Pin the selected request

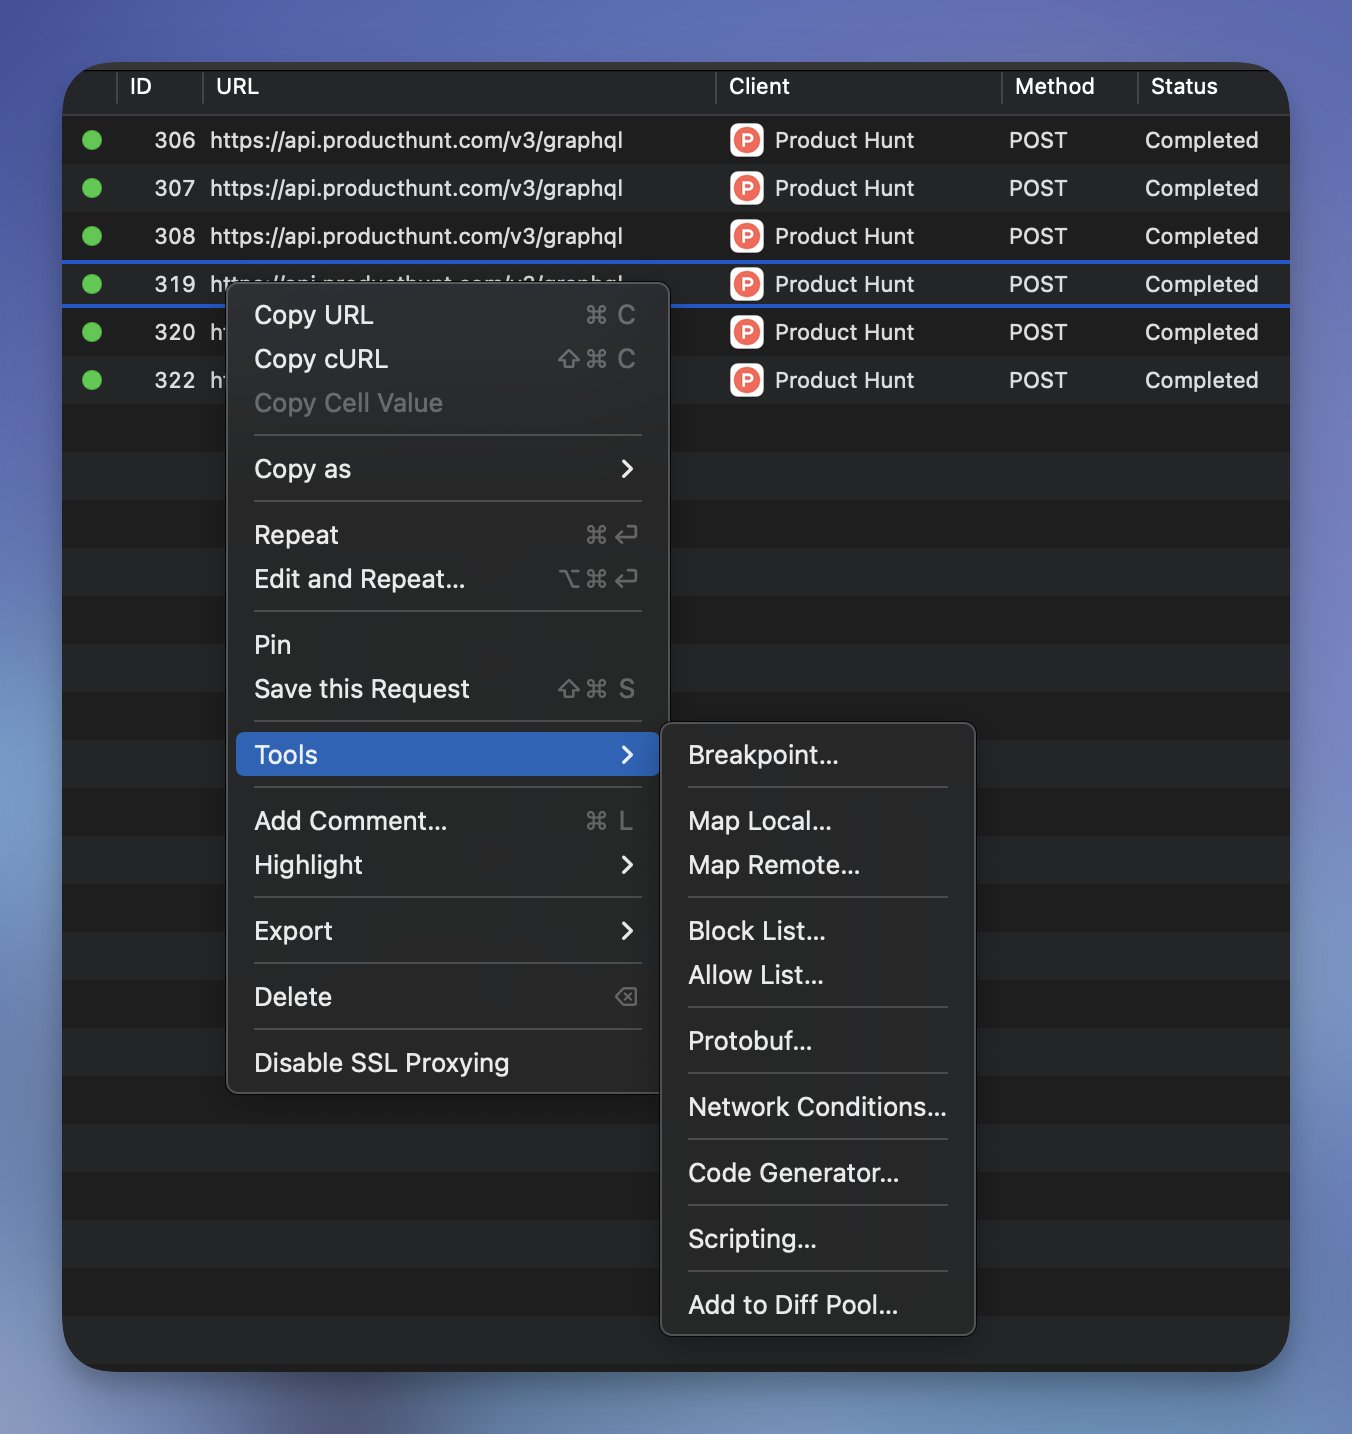click(447, 645)
